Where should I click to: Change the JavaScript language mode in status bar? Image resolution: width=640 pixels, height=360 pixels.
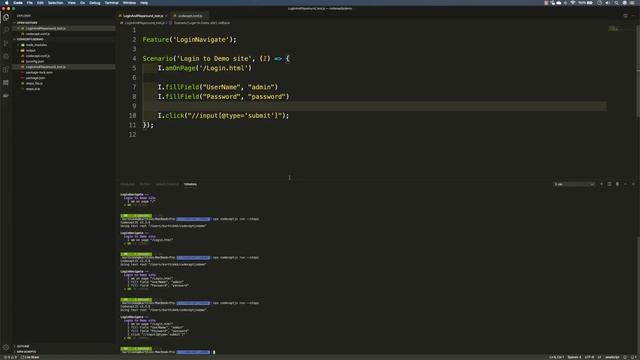612,357
